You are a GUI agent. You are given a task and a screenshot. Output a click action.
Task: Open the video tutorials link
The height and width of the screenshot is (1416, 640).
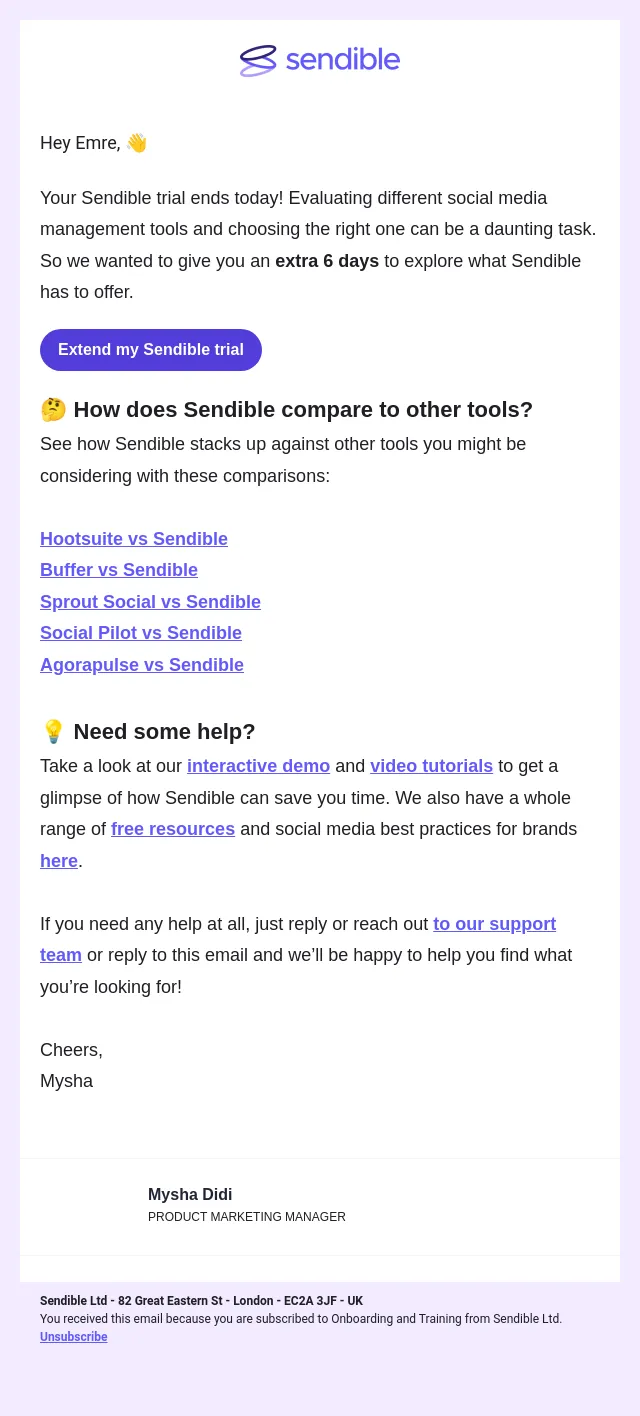tap(431, 766)
